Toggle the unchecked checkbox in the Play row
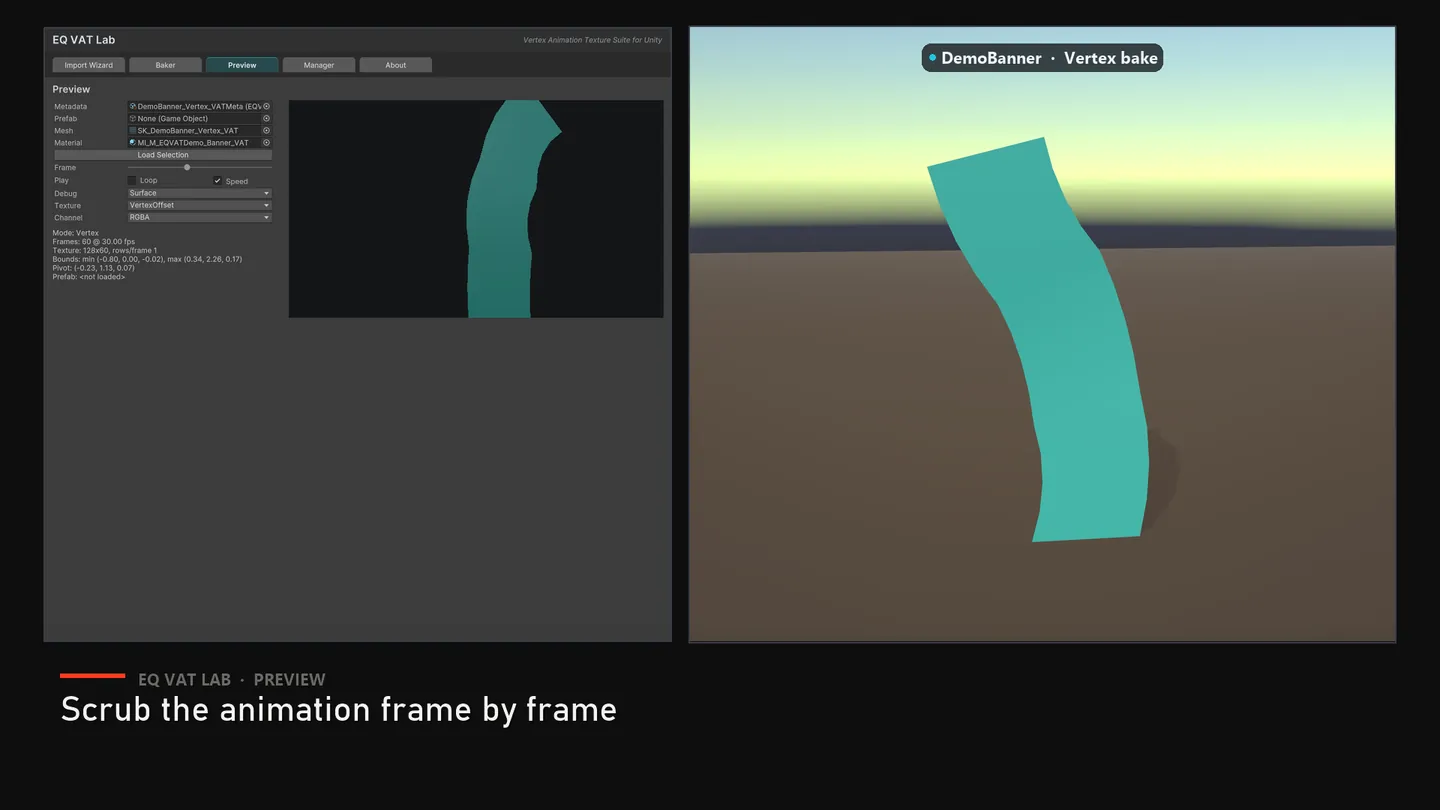This screenshot has width=1440, height=810. [132, 180]
